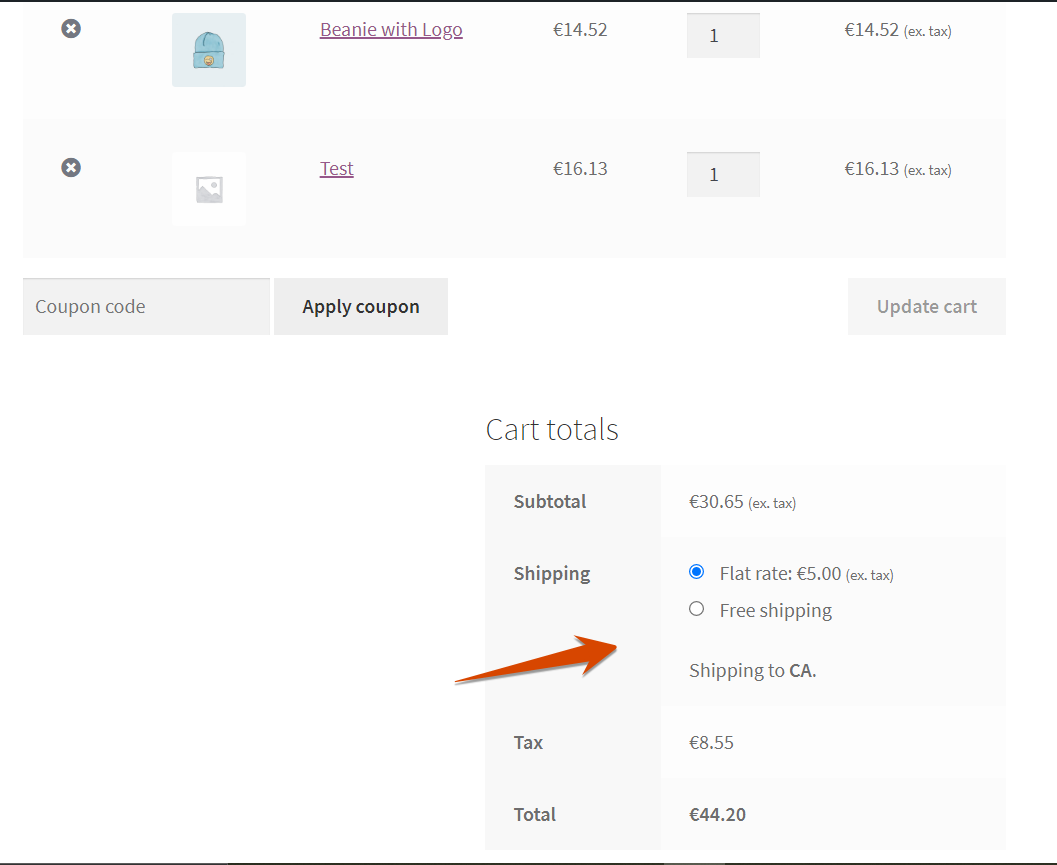Click the Subtotal row label
The image size is (1057, 865).
tap(549, 501)
